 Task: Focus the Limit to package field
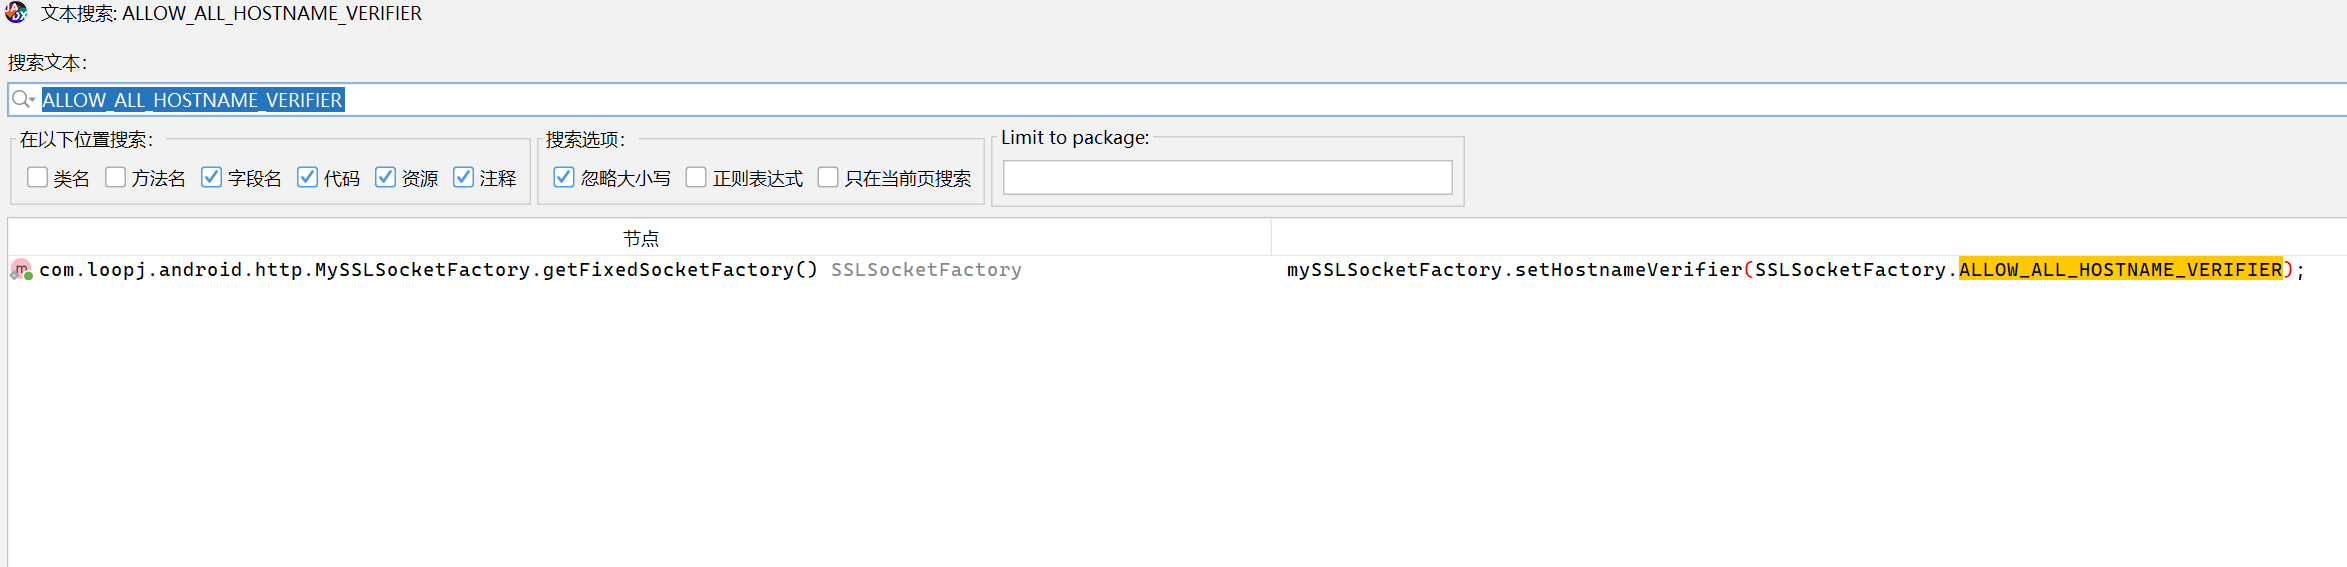pyautogui.click(x=1227, y=178)
